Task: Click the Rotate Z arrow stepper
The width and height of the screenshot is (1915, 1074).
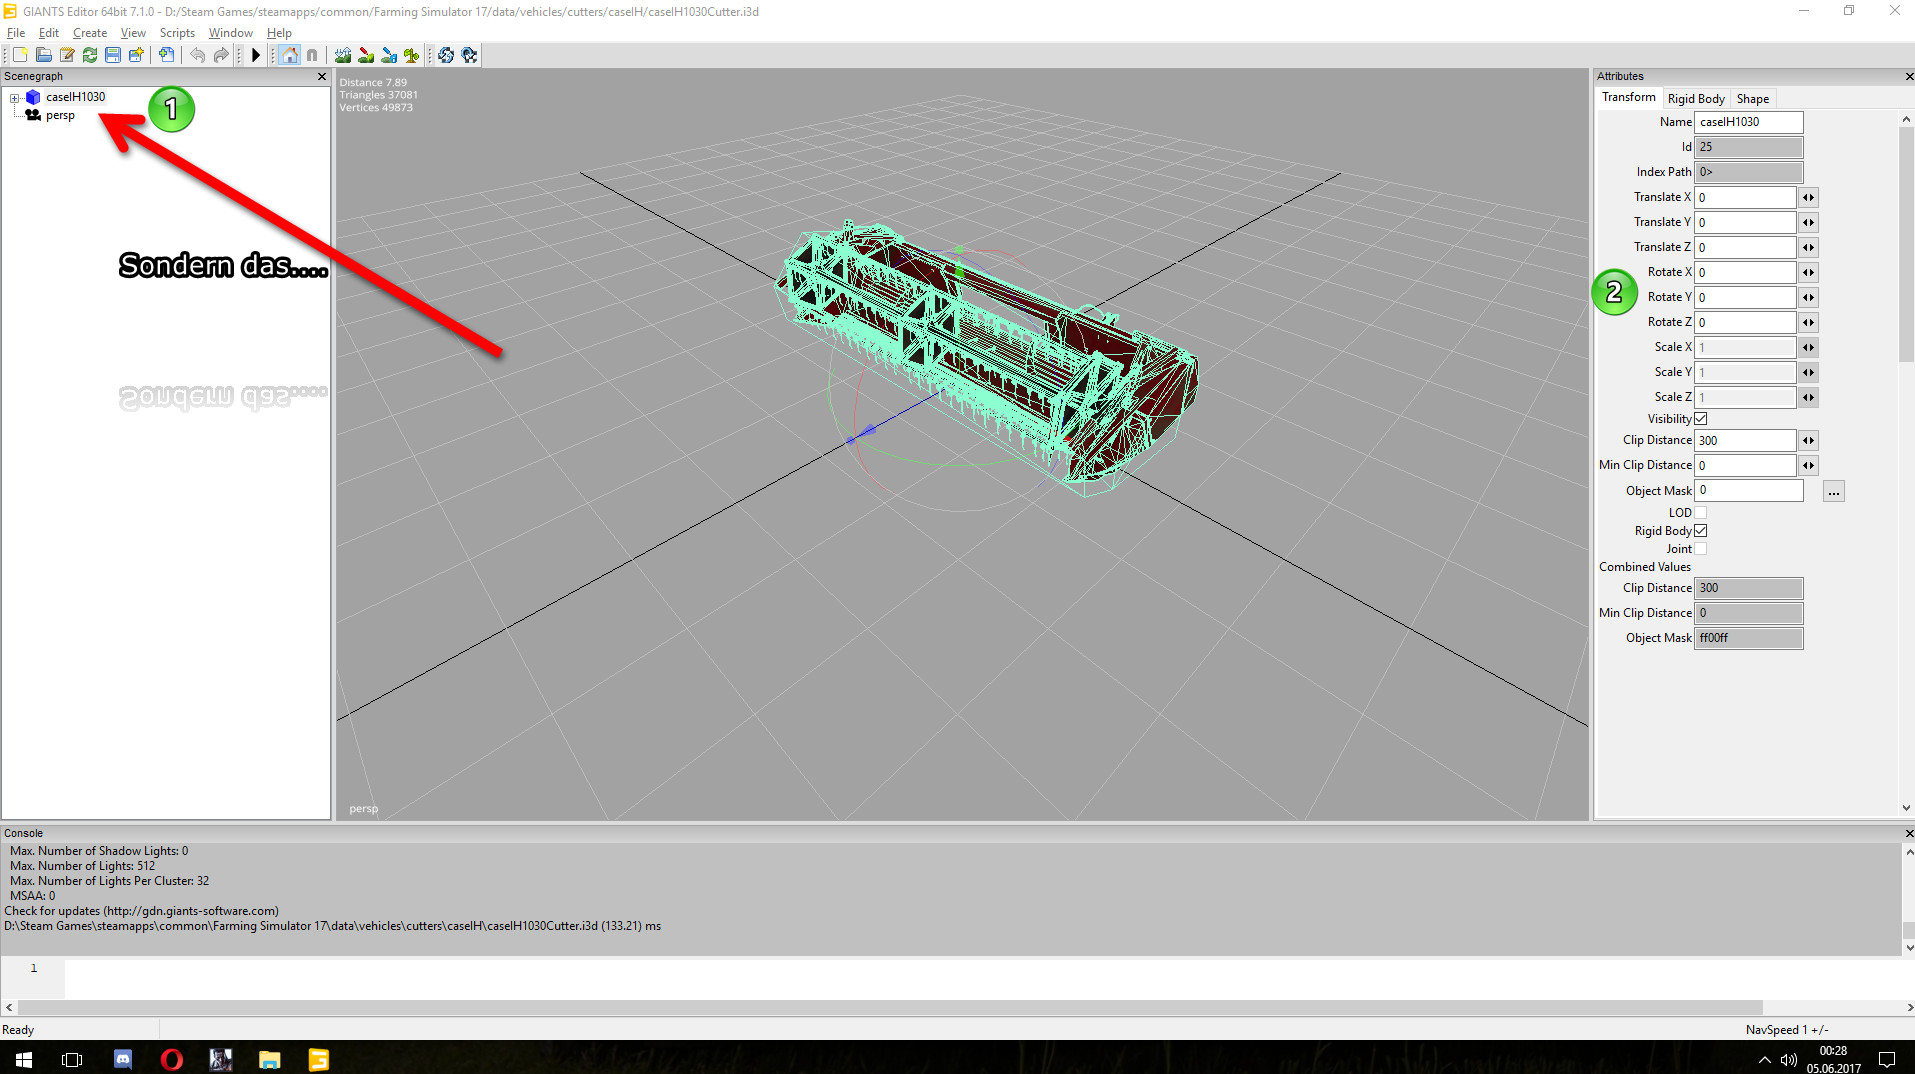Action: point(1808,322)
